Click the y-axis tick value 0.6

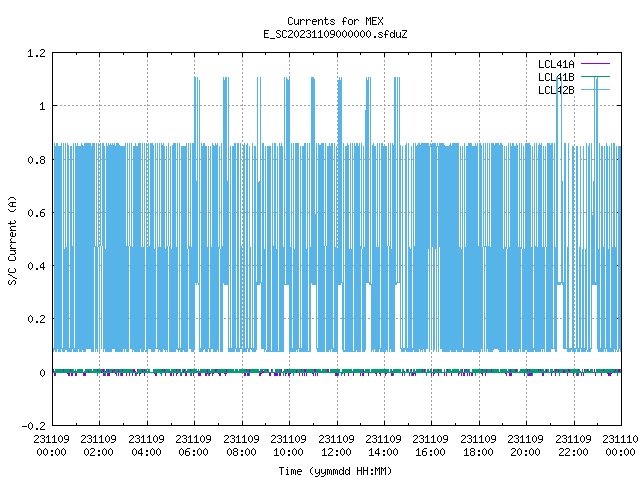[36, 213]
